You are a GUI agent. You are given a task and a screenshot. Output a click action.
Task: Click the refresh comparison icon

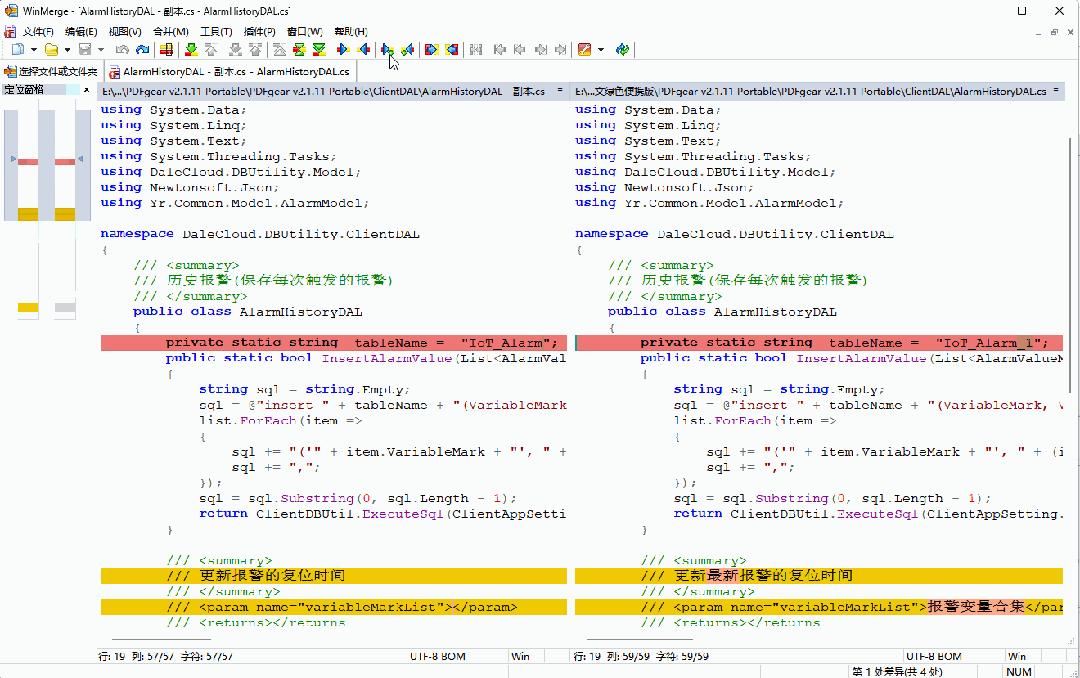(x=624, y=49)
